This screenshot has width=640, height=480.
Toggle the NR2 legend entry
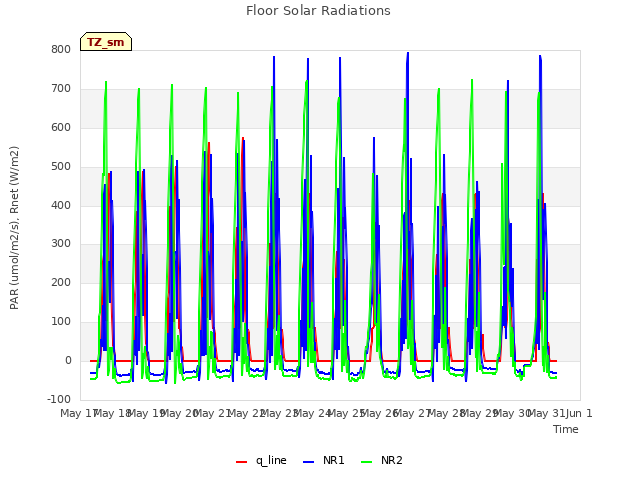382,460
